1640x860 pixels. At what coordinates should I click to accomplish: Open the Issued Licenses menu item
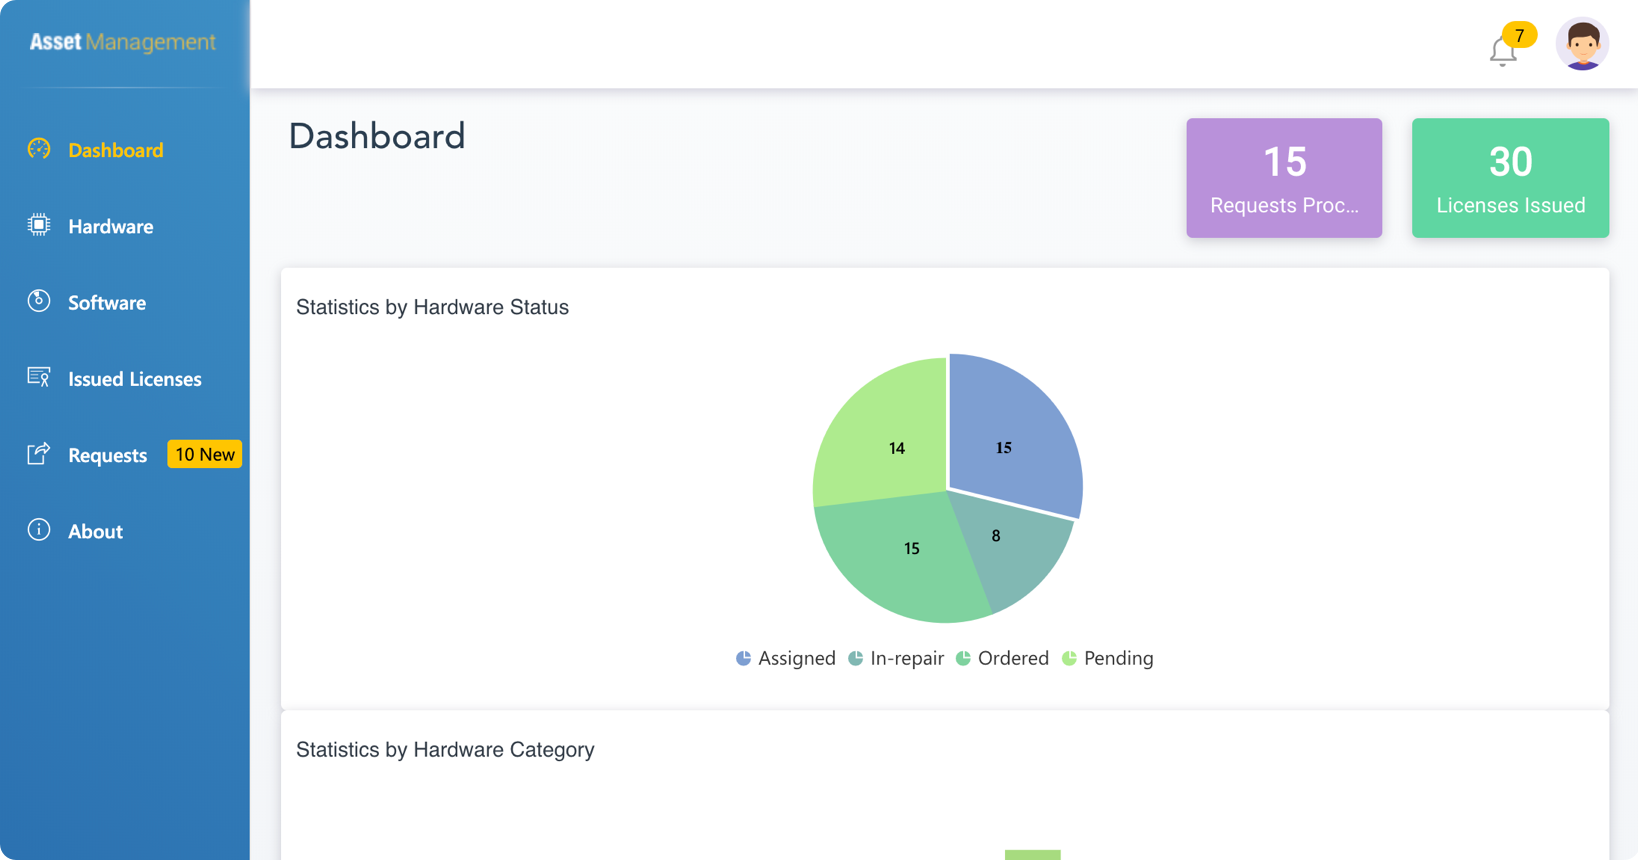point(134,379)
